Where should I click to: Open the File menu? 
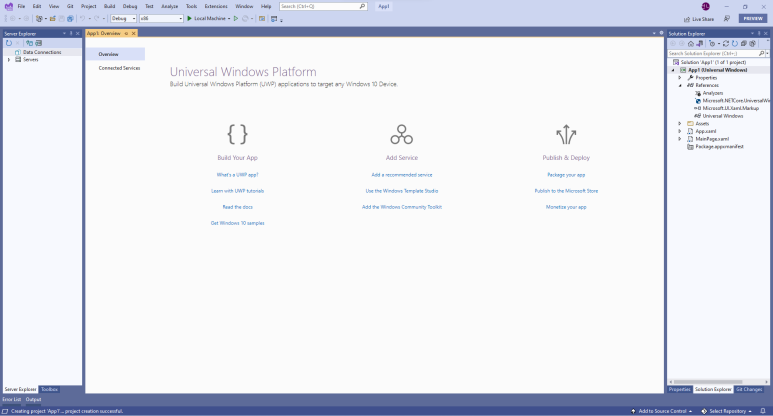click(21, 6)
